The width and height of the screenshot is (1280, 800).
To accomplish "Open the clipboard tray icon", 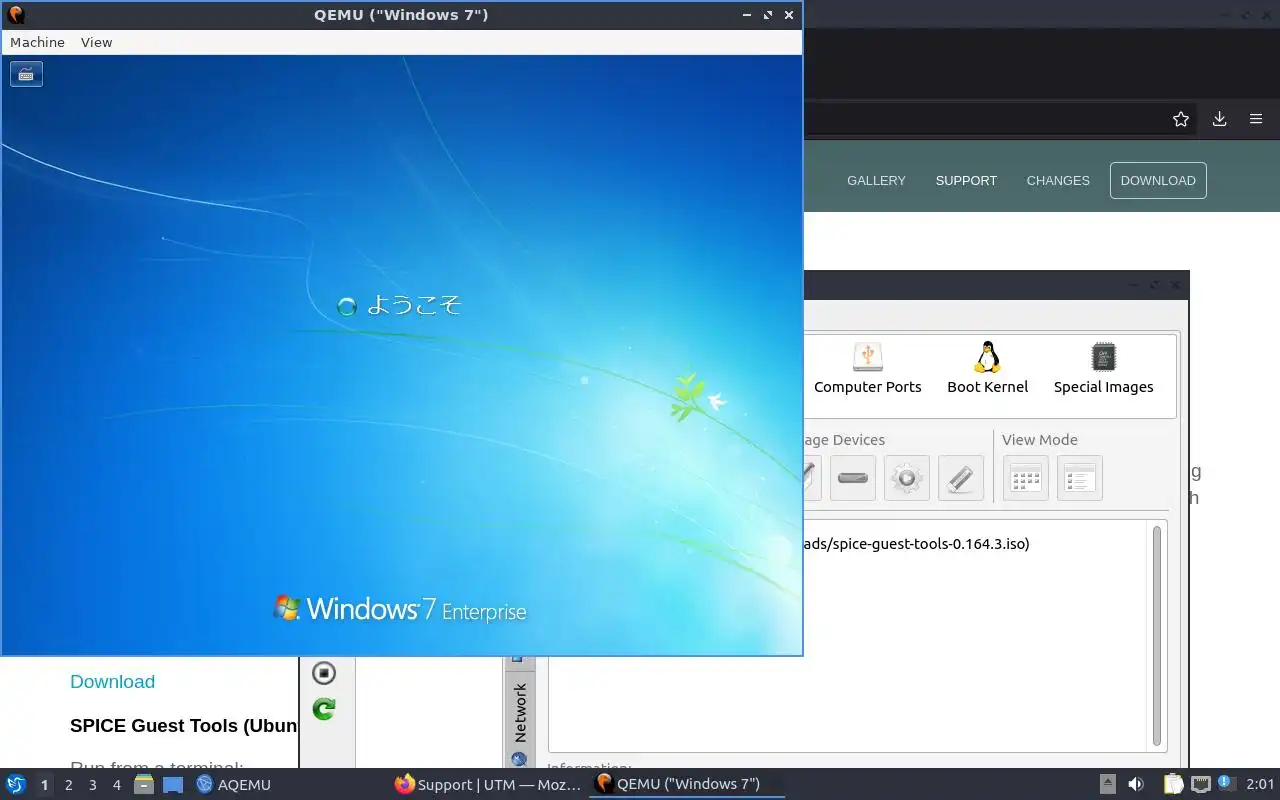I will point(1173,784).
